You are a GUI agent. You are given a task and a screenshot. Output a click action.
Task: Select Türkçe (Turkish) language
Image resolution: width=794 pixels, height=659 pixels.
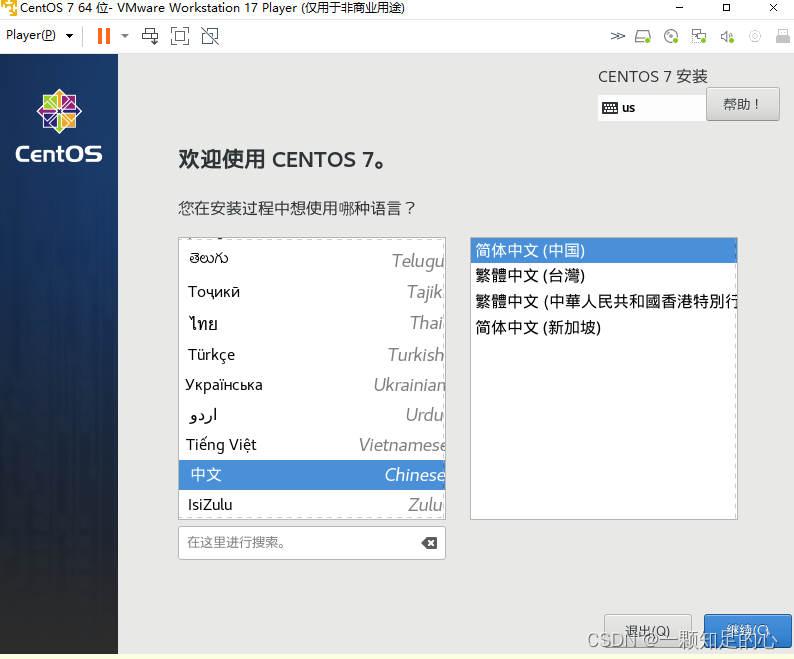click(312, 355)
